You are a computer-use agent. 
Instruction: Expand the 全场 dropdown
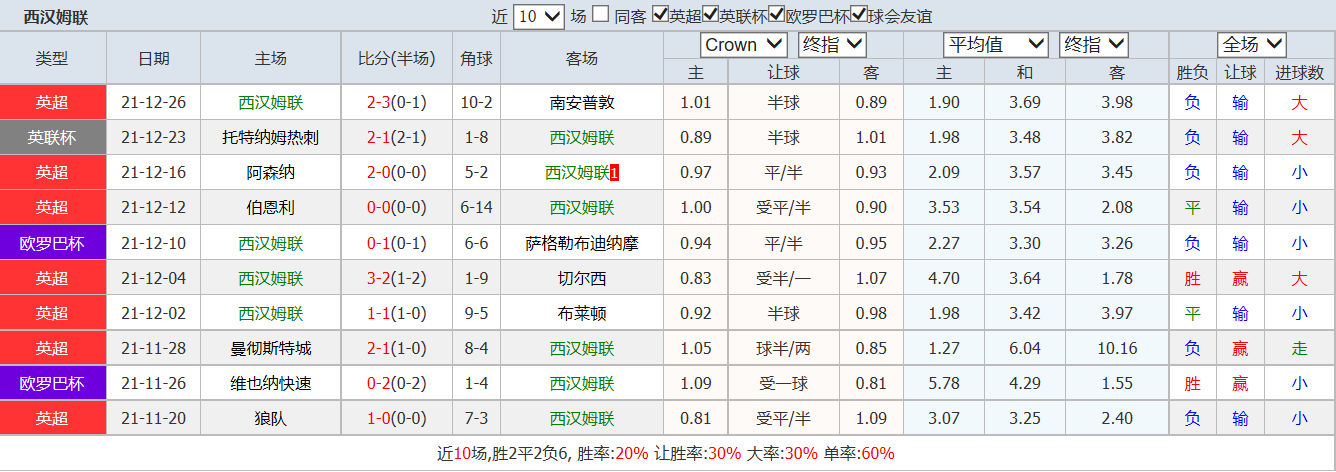(1251, 45)
